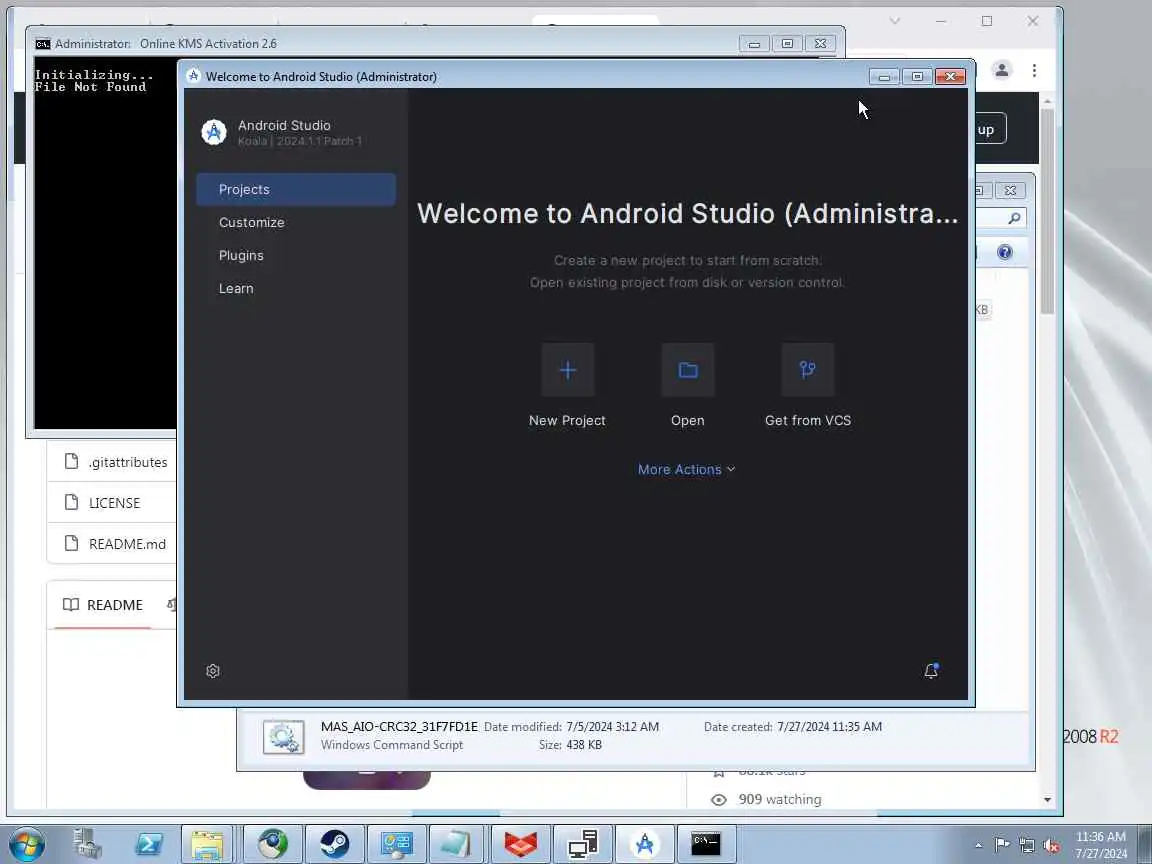This screenshot has width=1152, height=864.
Task: Open Server Manager from taskbar
Action: pyautogui.click(x=87, y=844)
